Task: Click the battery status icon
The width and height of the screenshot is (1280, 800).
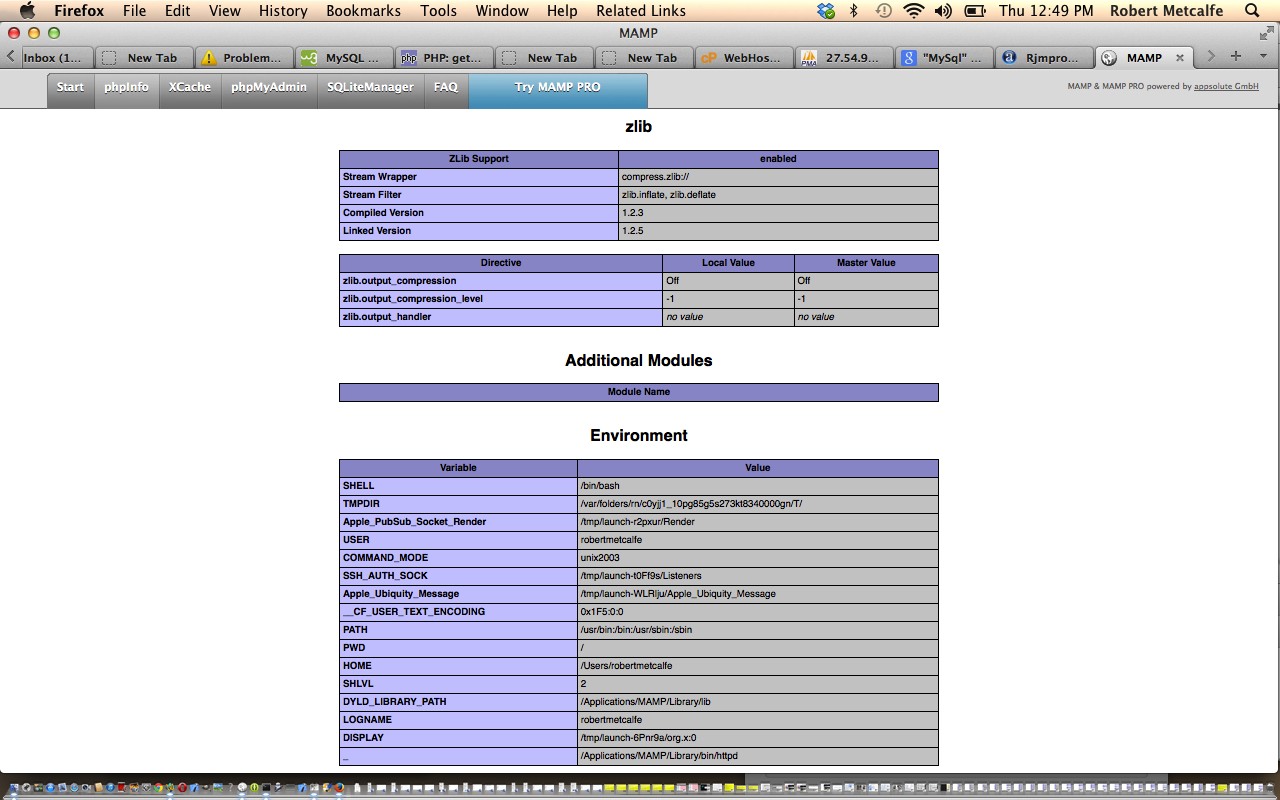Action: pyautogui.click(x=975, y=11)
